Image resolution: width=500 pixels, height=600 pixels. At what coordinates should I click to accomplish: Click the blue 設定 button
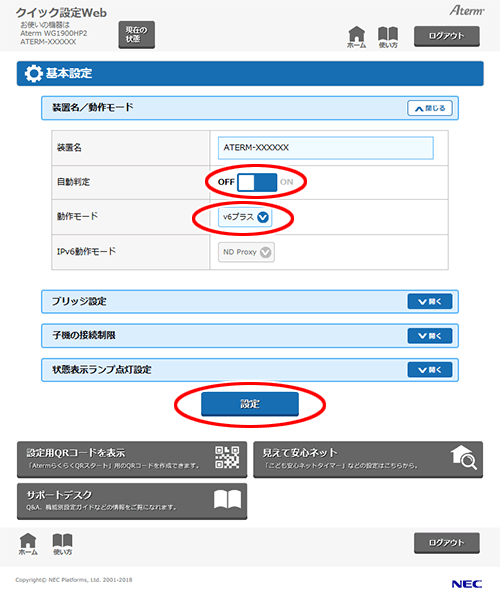coord(250,404)
